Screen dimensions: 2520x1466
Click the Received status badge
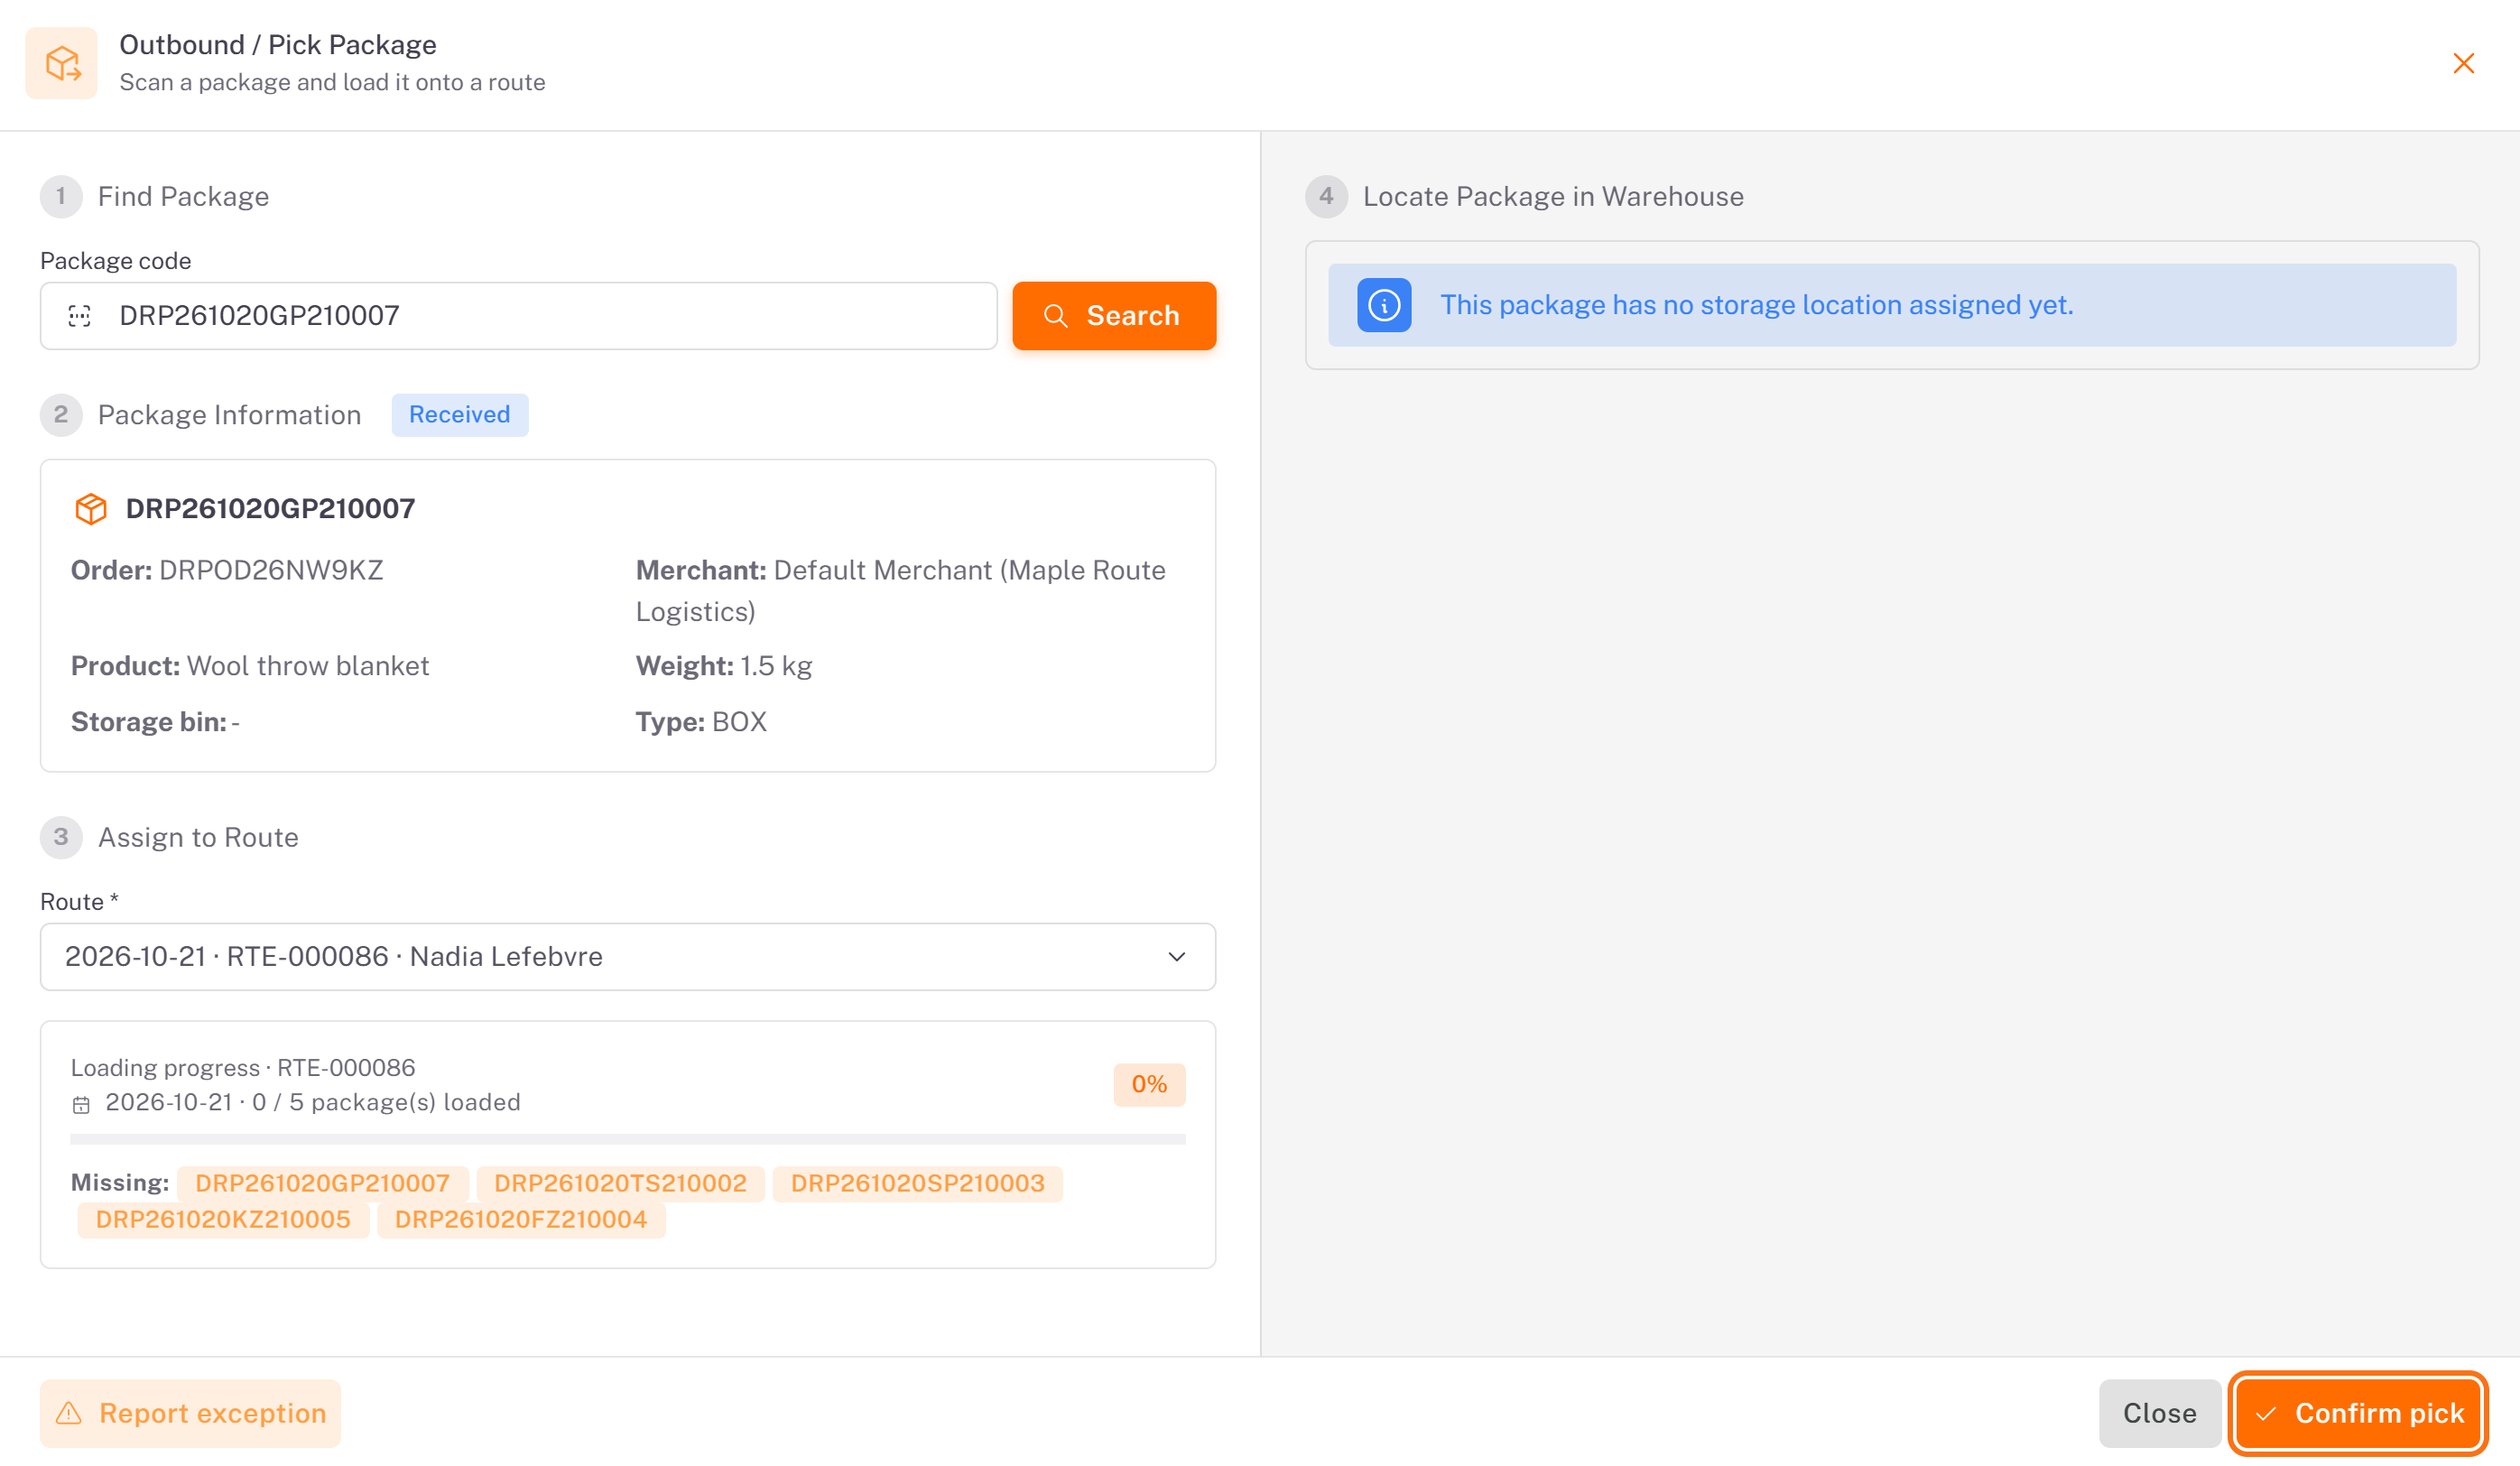click(x=459, y=415)
